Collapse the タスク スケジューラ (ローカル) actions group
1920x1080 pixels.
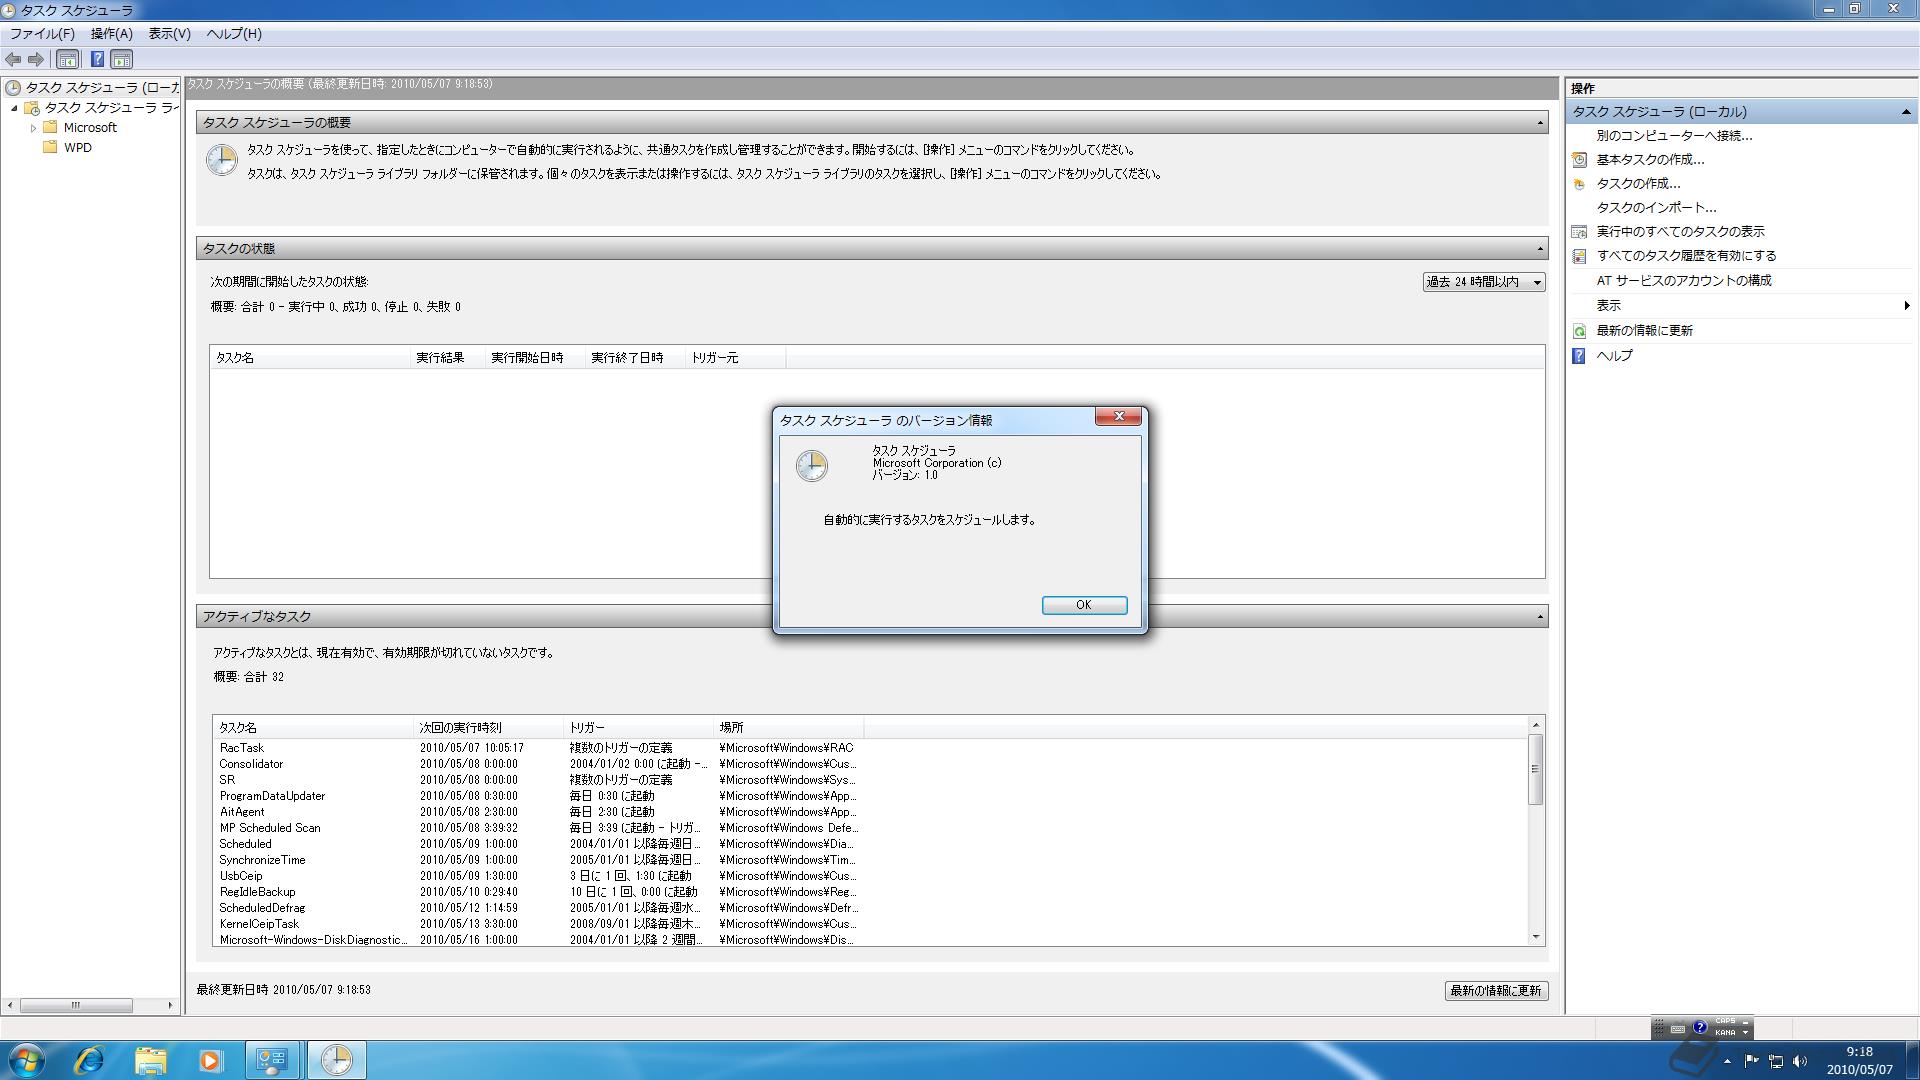pos(1906,112)
